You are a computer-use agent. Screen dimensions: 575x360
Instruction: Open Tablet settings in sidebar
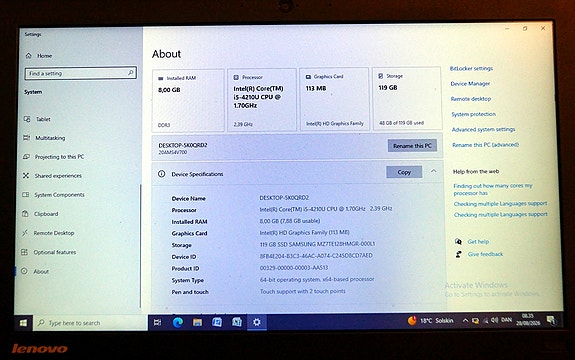[x=37, y=119]
